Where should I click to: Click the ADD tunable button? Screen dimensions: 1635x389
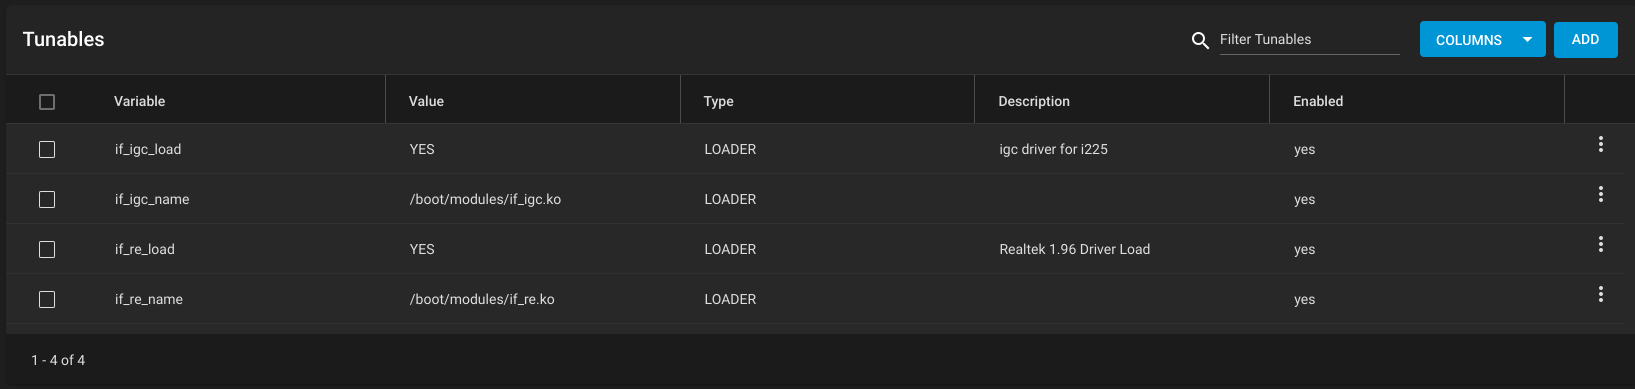(x=1585, y=40)
